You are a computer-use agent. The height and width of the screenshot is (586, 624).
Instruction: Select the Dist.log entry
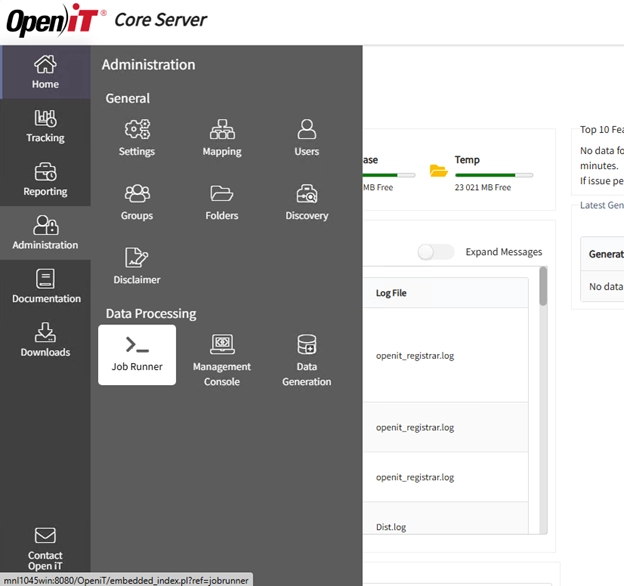[x=391, y=527]
